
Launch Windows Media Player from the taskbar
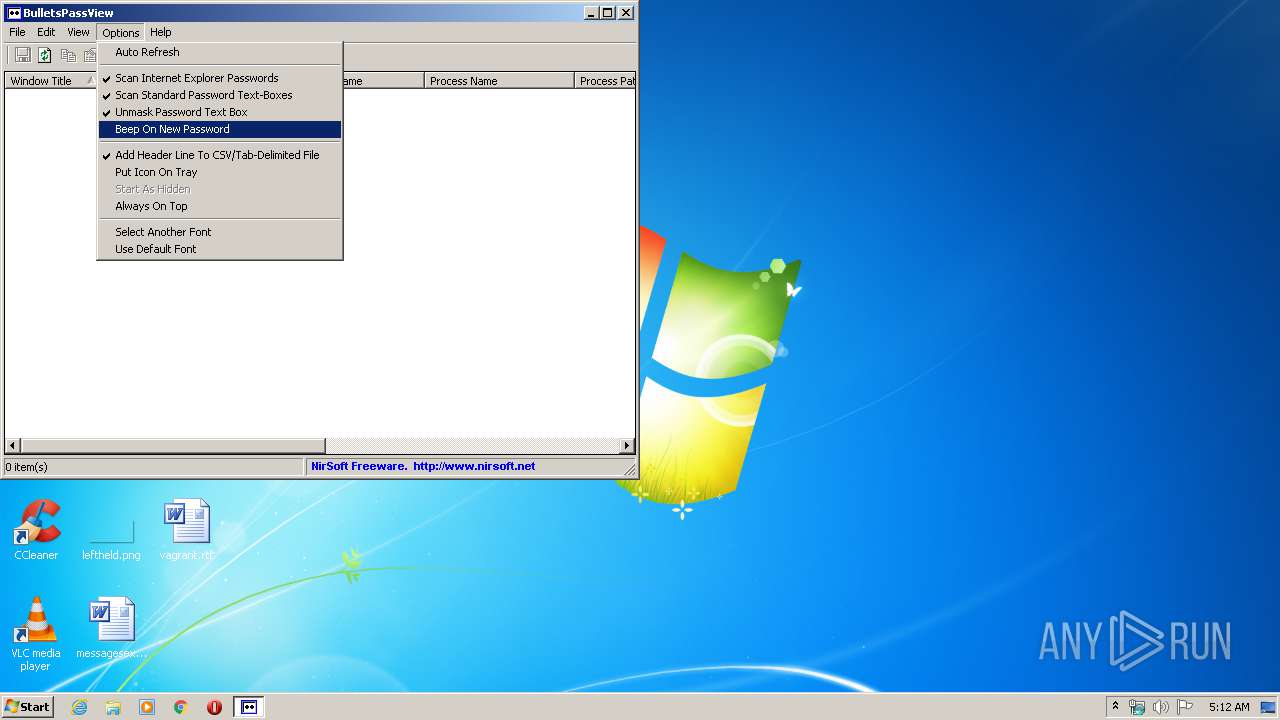(x=147, y=707)
